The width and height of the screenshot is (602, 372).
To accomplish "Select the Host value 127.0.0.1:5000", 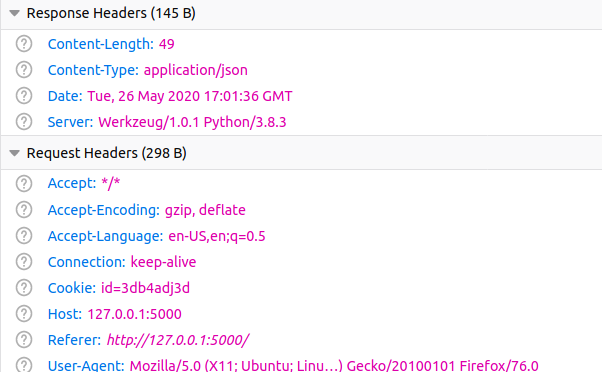I will (x=134, y=314).
